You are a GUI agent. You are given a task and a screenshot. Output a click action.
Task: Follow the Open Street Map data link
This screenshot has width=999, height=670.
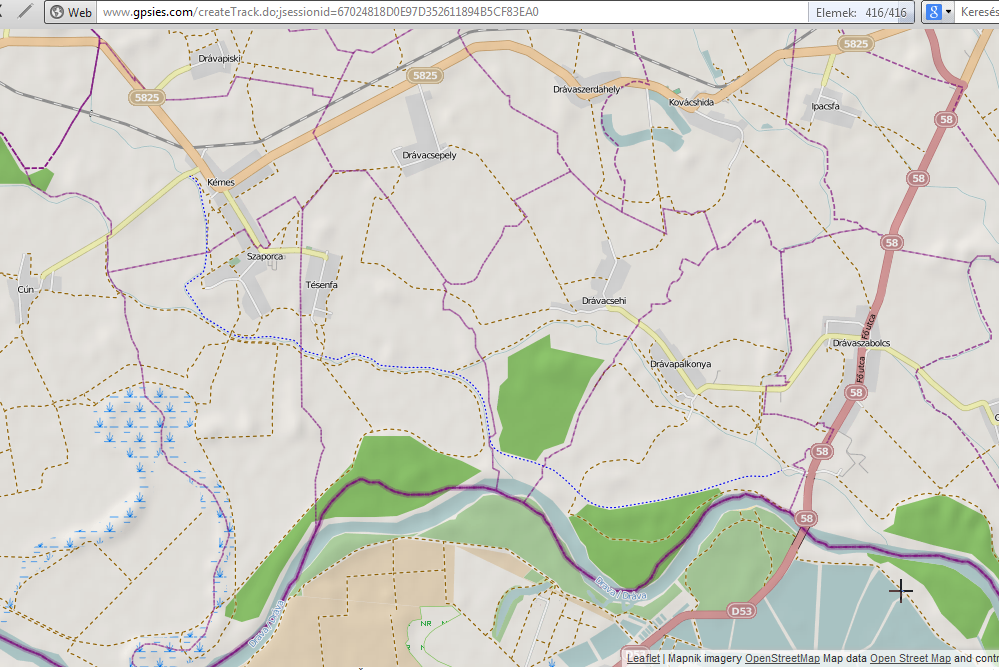(909, 658)
